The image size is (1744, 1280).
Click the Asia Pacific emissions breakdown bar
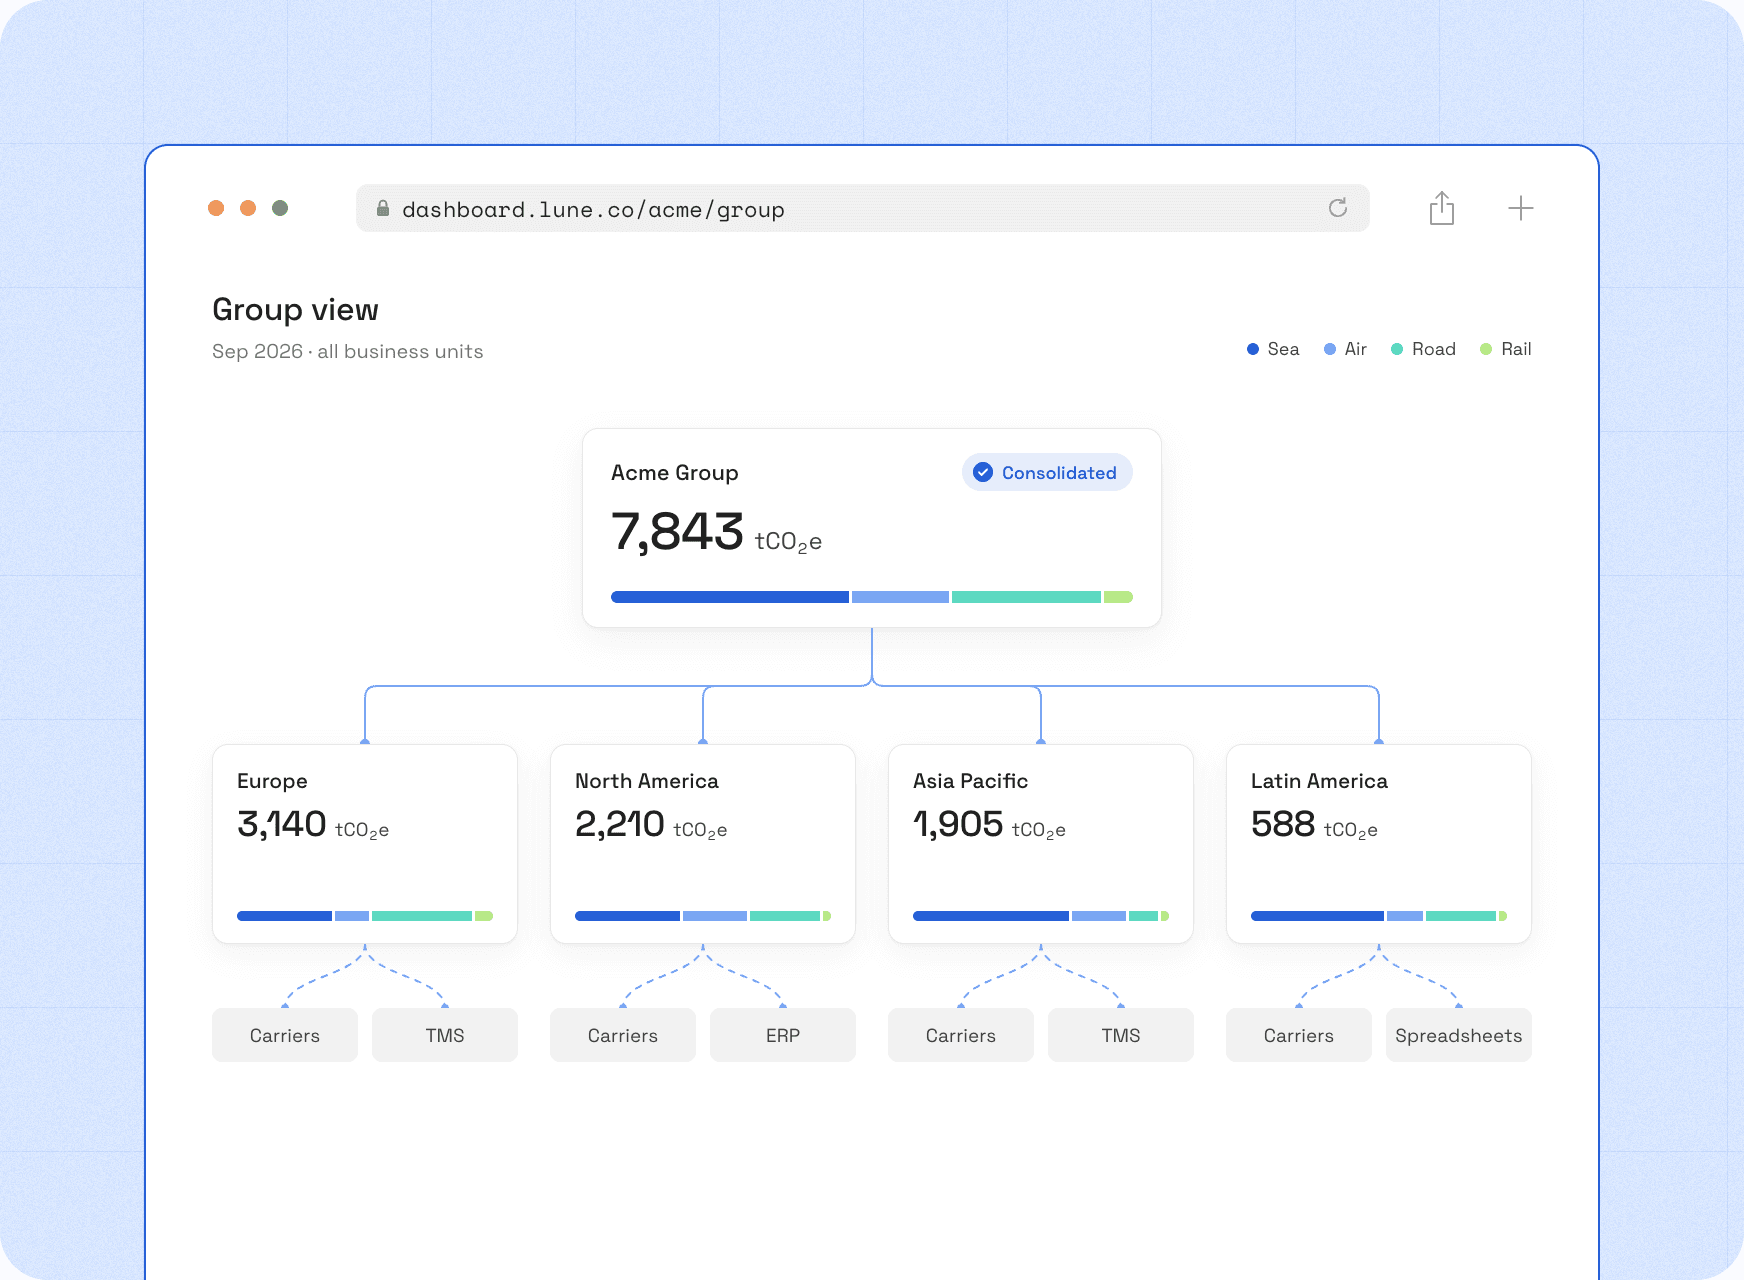(x=1041, y=916)
